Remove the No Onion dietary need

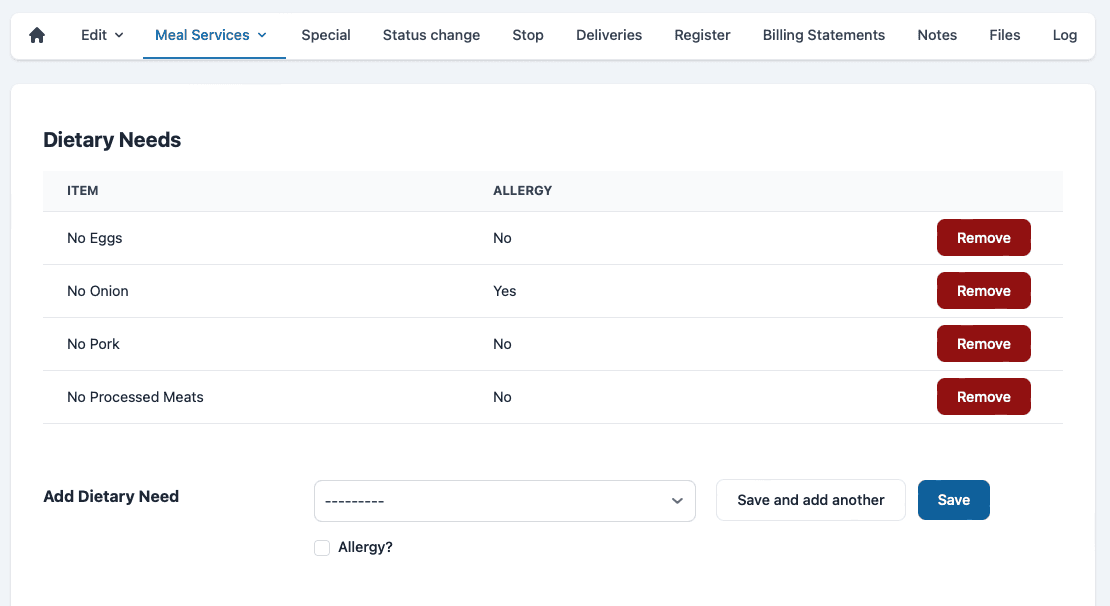983,291
